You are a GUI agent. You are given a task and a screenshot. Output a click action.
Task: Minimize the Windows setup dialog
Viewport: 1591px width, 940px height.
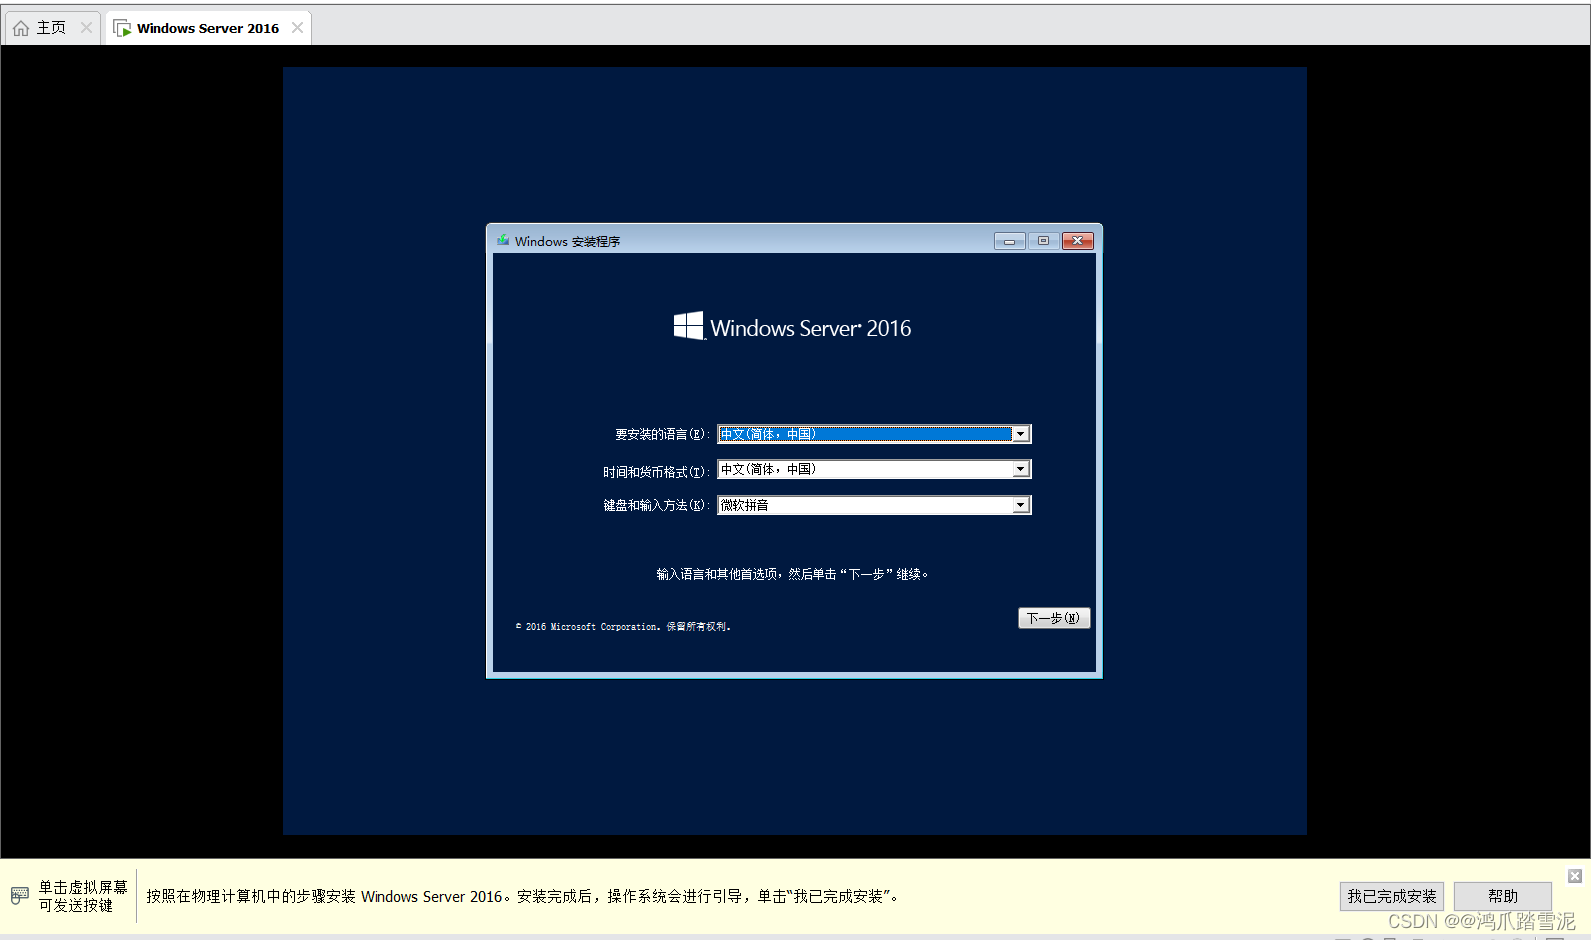click(x=1009, y=241)
